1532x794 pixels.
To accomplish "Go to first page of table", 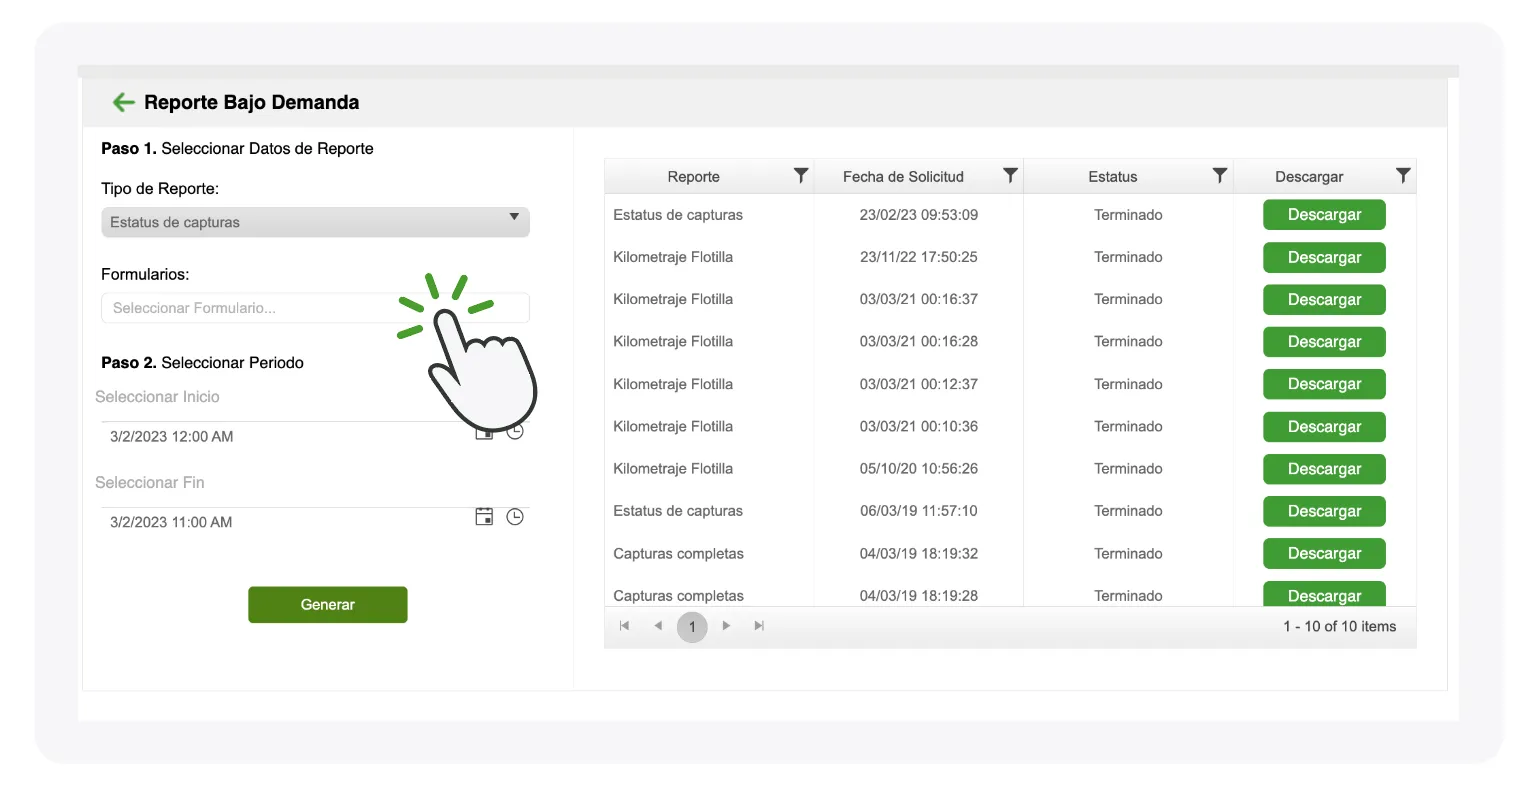I will 624,626.
